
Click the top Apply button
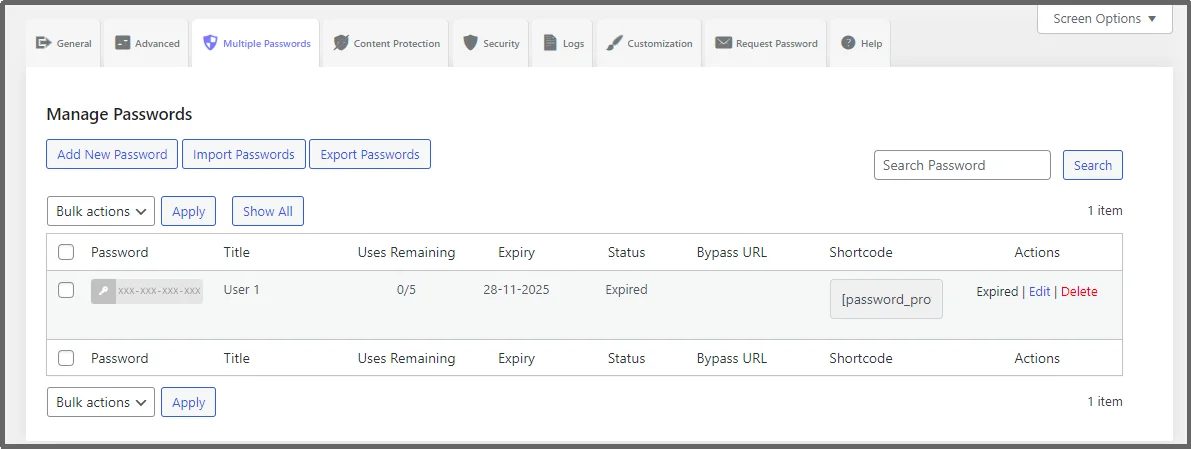(188, 211)
